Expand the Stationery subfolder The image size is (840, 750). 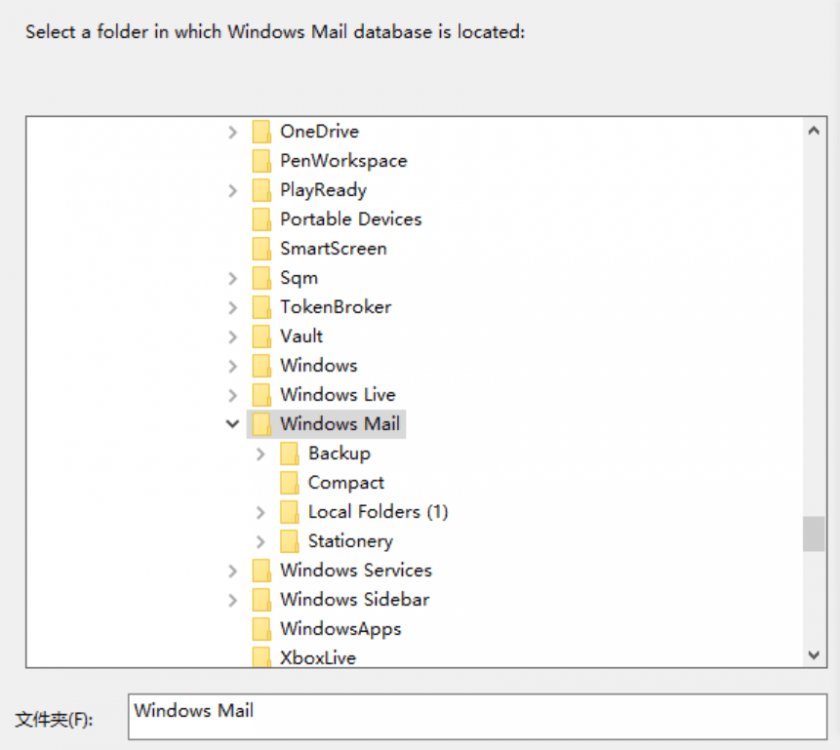click(x=260, y=541)
